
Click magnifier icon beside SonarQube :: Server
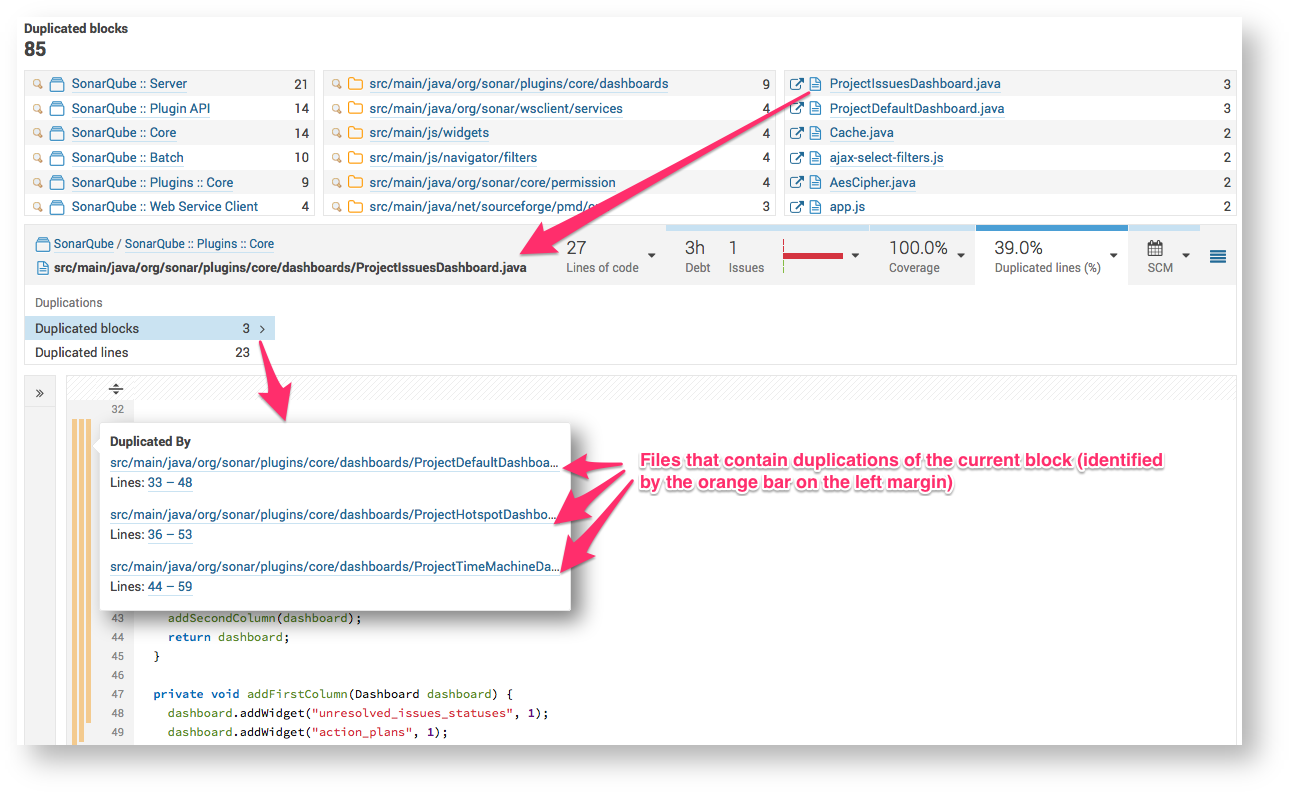(x=38, y=84)
